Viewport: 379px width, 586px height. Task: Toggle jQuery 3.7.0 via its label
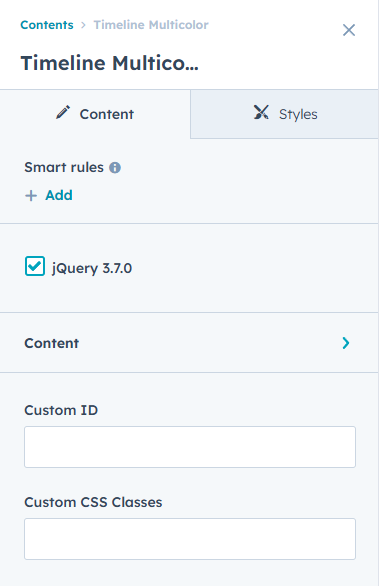(92, 268)
